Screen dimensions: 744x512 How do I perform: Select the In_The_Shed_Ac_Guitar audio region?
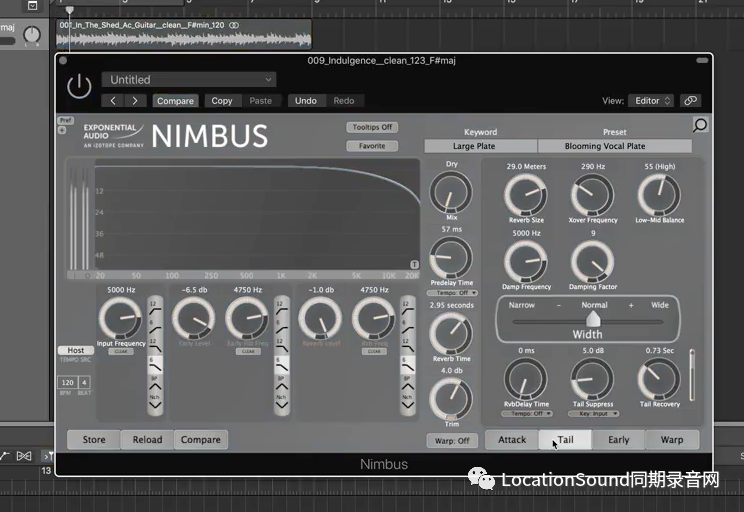184,35
